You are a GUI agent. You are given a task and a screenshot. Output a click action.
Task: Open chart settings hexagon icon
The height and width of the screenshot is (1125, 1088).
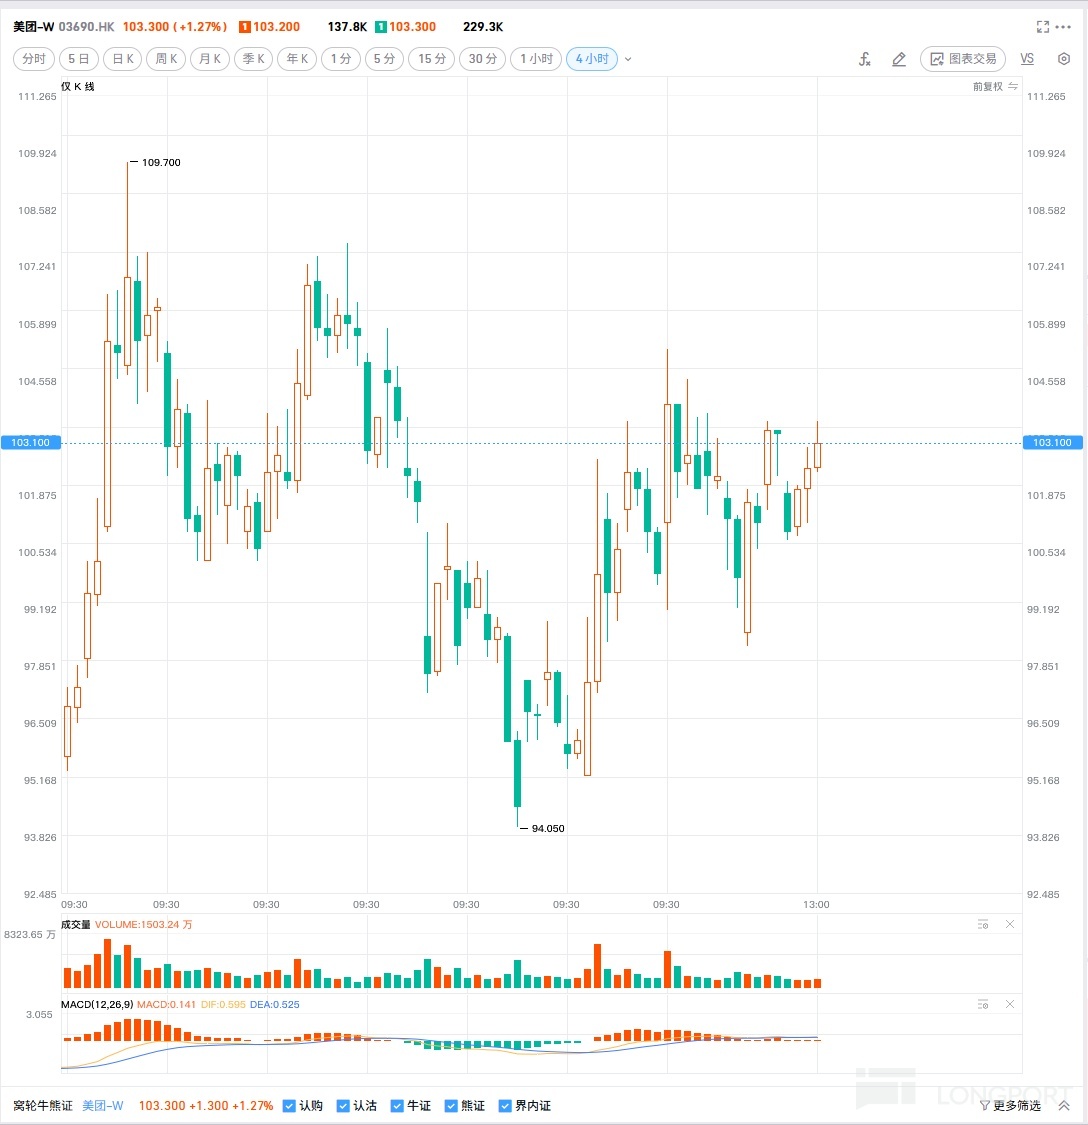click(1064, 59)
